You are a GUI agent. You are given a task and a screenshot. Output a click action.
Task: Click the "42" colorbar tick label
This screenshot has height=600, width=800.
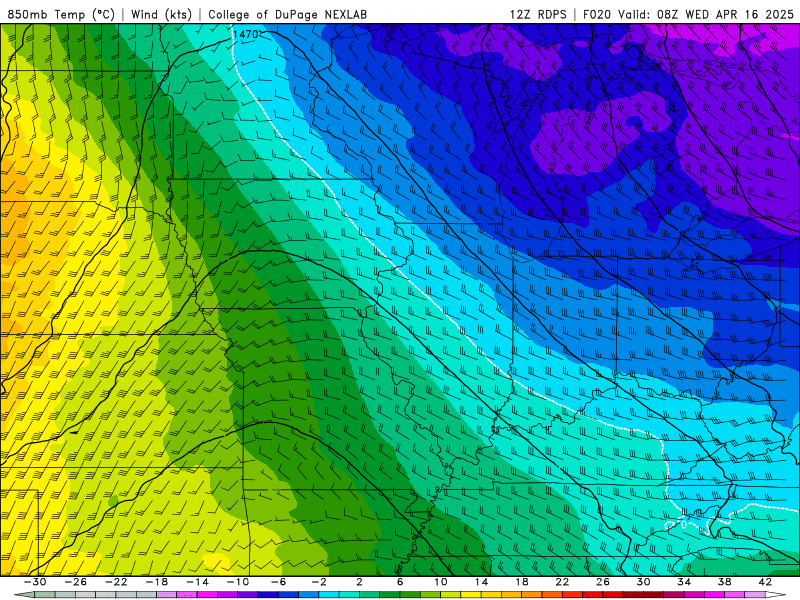(765, 582)
